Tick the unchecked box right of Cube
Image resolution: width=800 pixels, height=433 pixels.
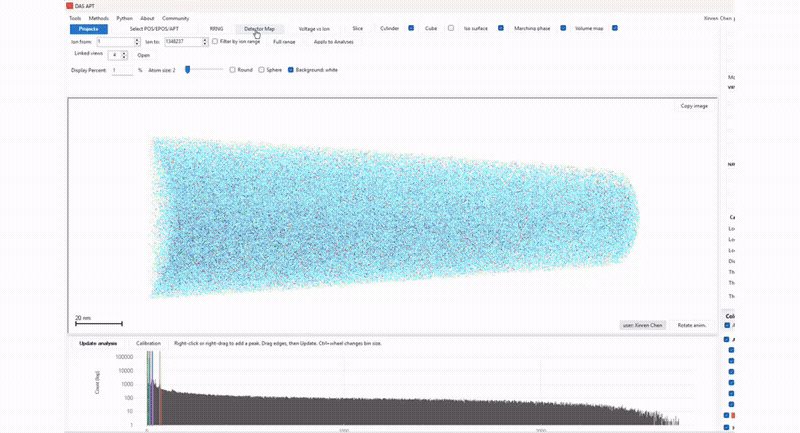451,28
